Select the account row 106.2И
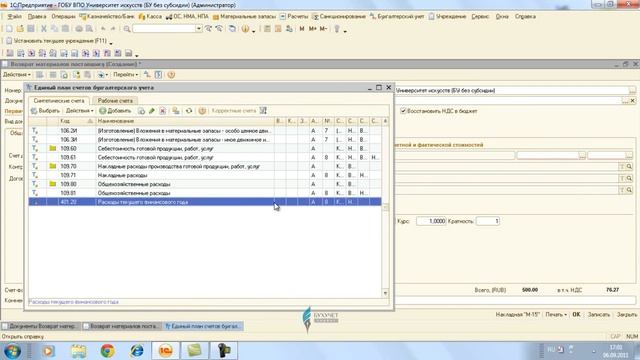640x360 pixels. tap(205, 131)
